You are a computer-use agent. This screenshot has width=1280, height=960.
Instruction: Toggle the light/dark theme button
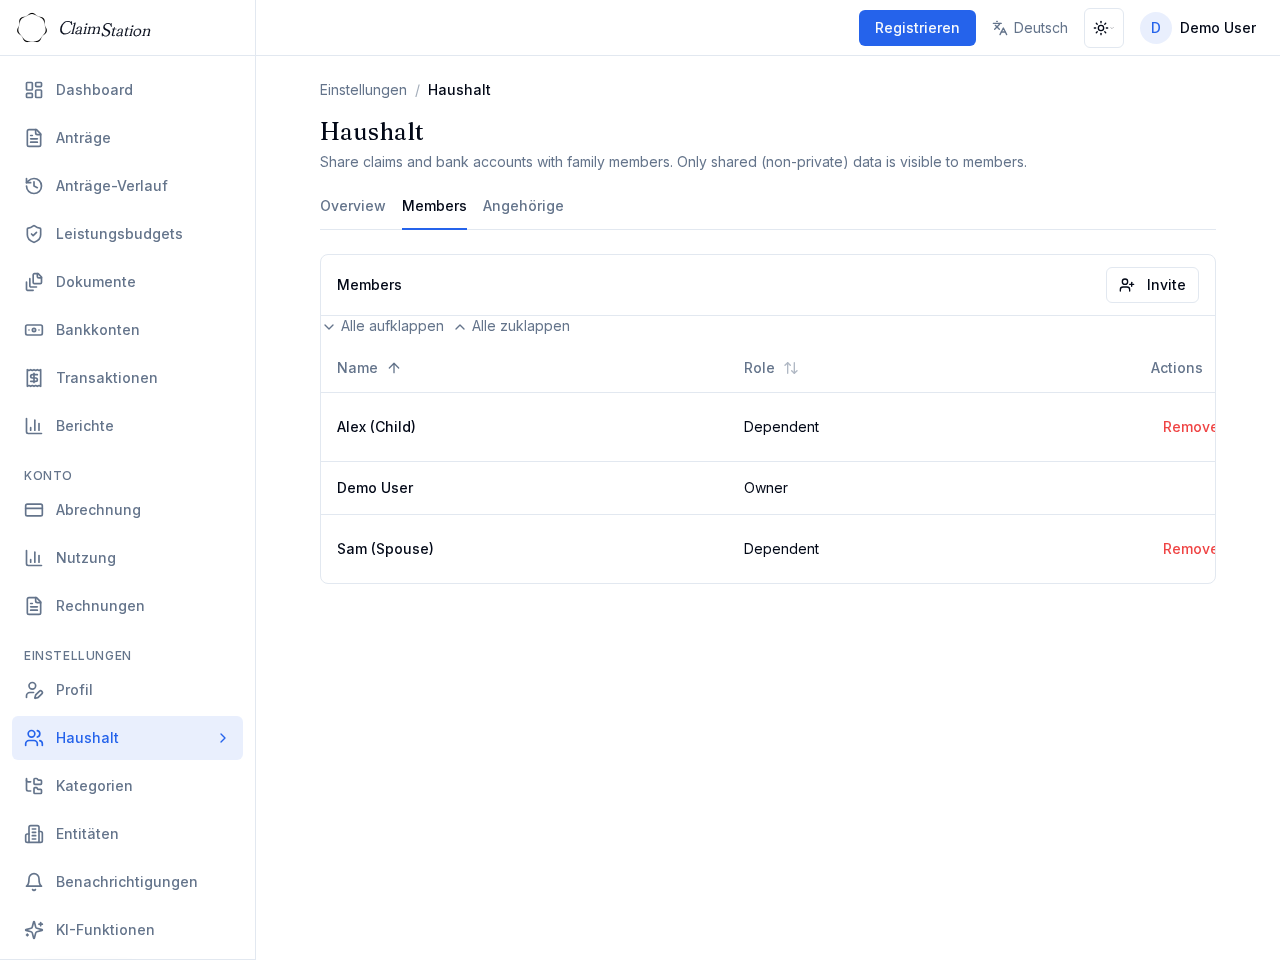[x=1103, y=28]
